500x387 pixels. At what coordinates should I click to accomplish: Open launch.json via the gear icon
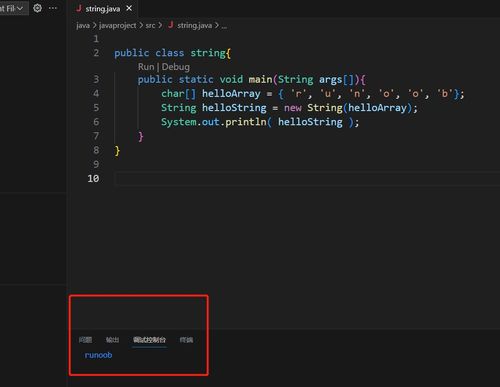pos(37,8)
